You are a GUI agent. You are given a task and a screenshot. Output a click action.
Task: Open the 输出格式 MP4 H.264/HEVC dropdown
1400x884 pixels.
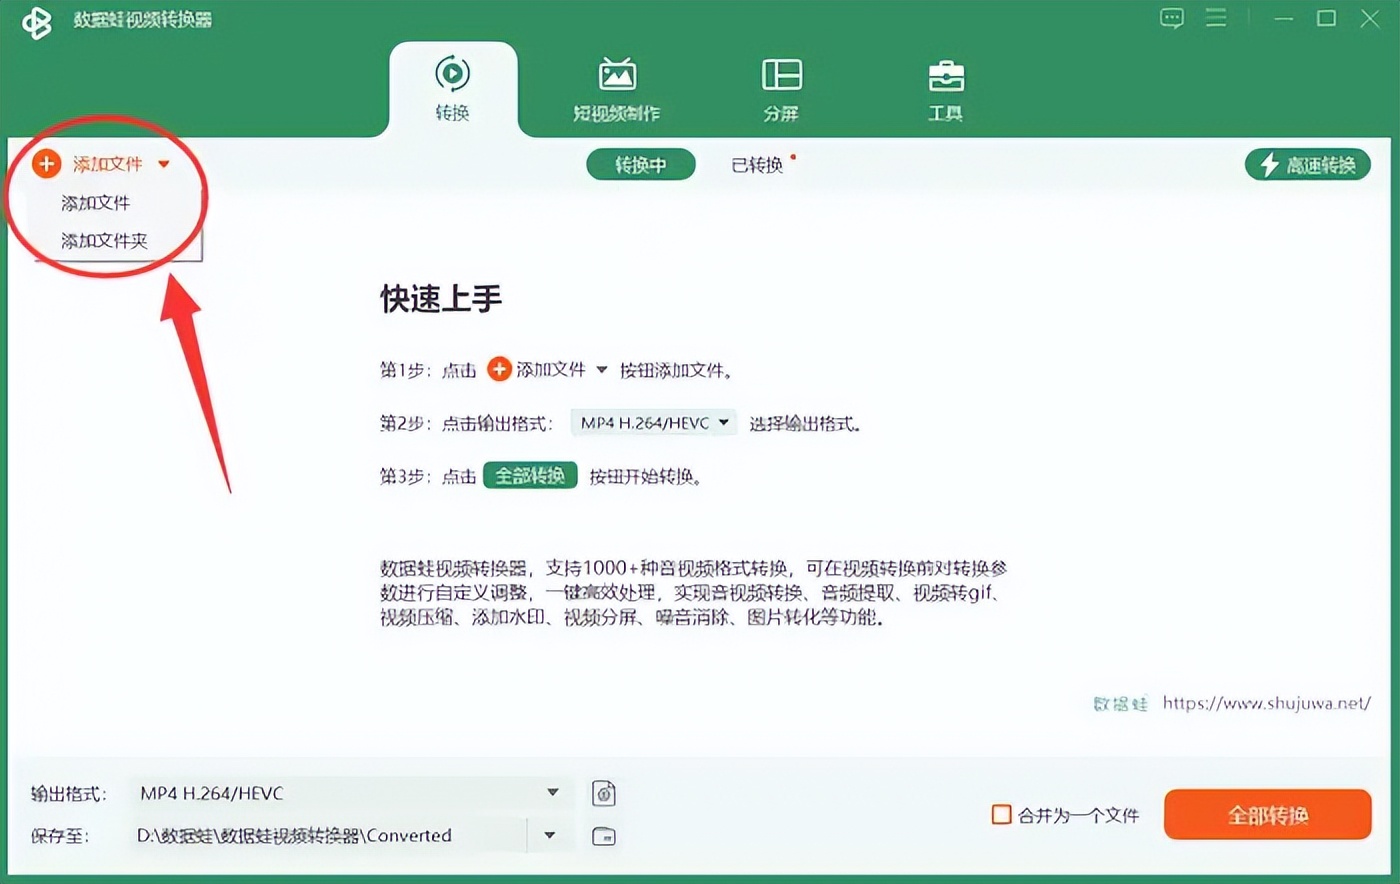[x=552, y=793]
